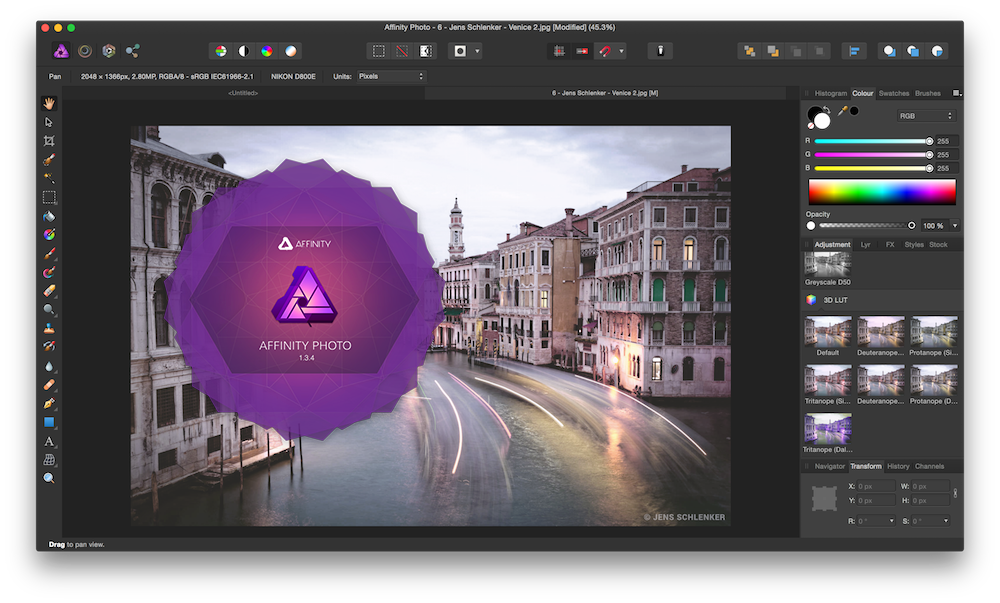Expand the opacity percentage dropdown arrow

(x=954, y=226)
